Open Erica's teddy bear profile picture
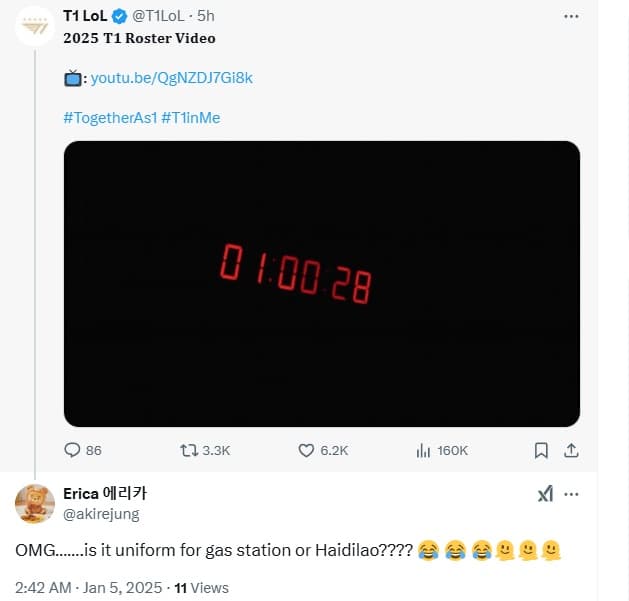This screenshot has height=601, width=629. click(x=35, y=503)
